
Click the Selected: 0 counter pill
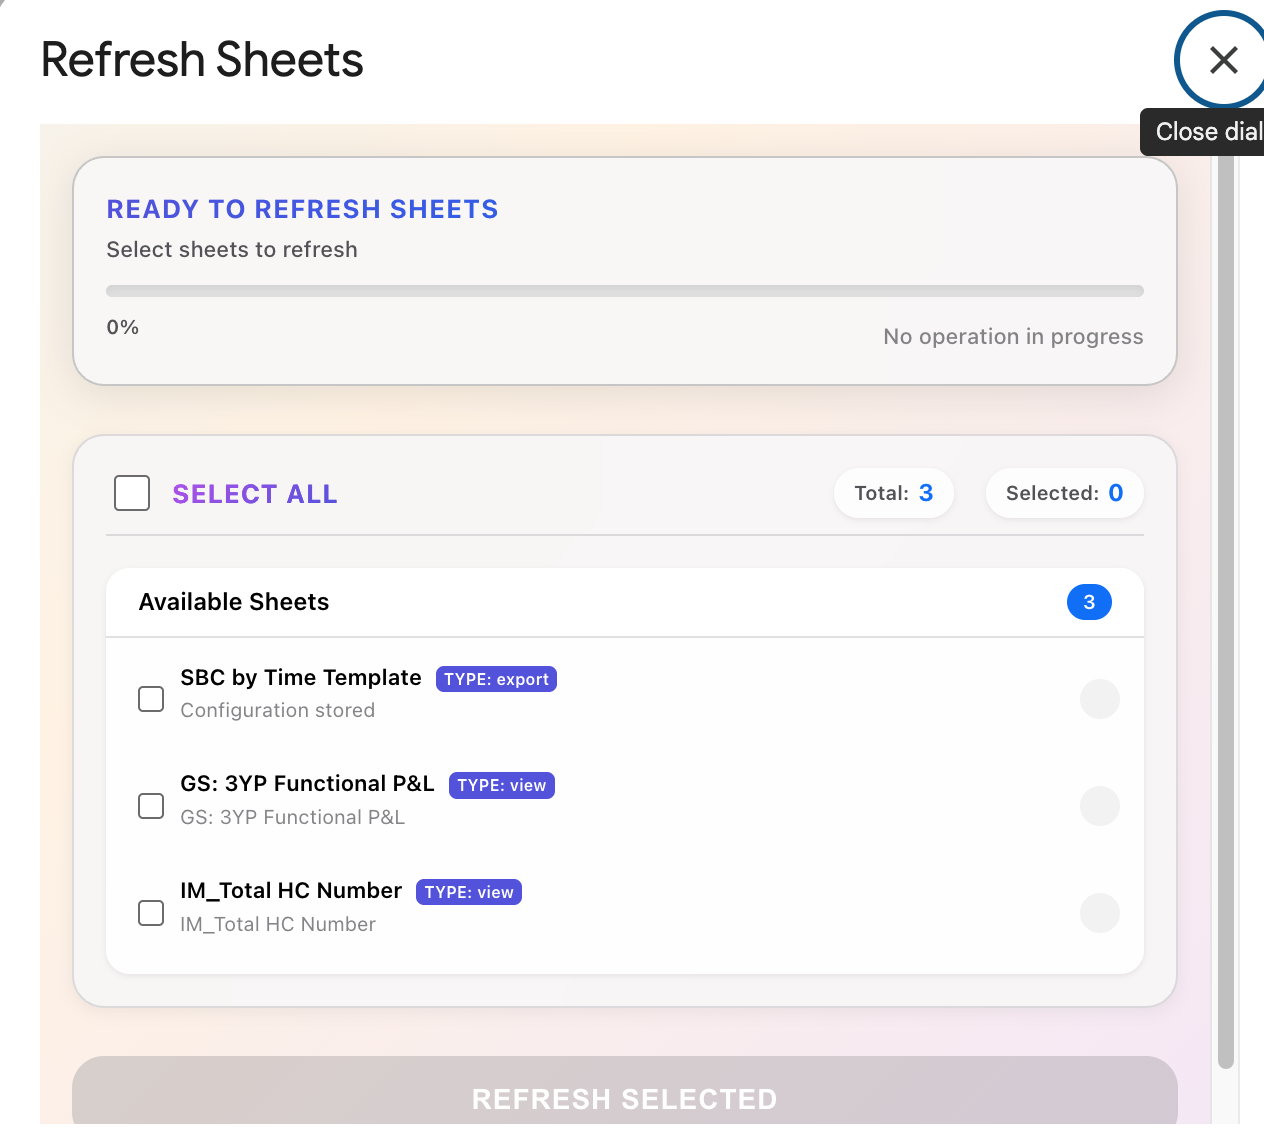pyautogui.click(x=1064, y=493)
